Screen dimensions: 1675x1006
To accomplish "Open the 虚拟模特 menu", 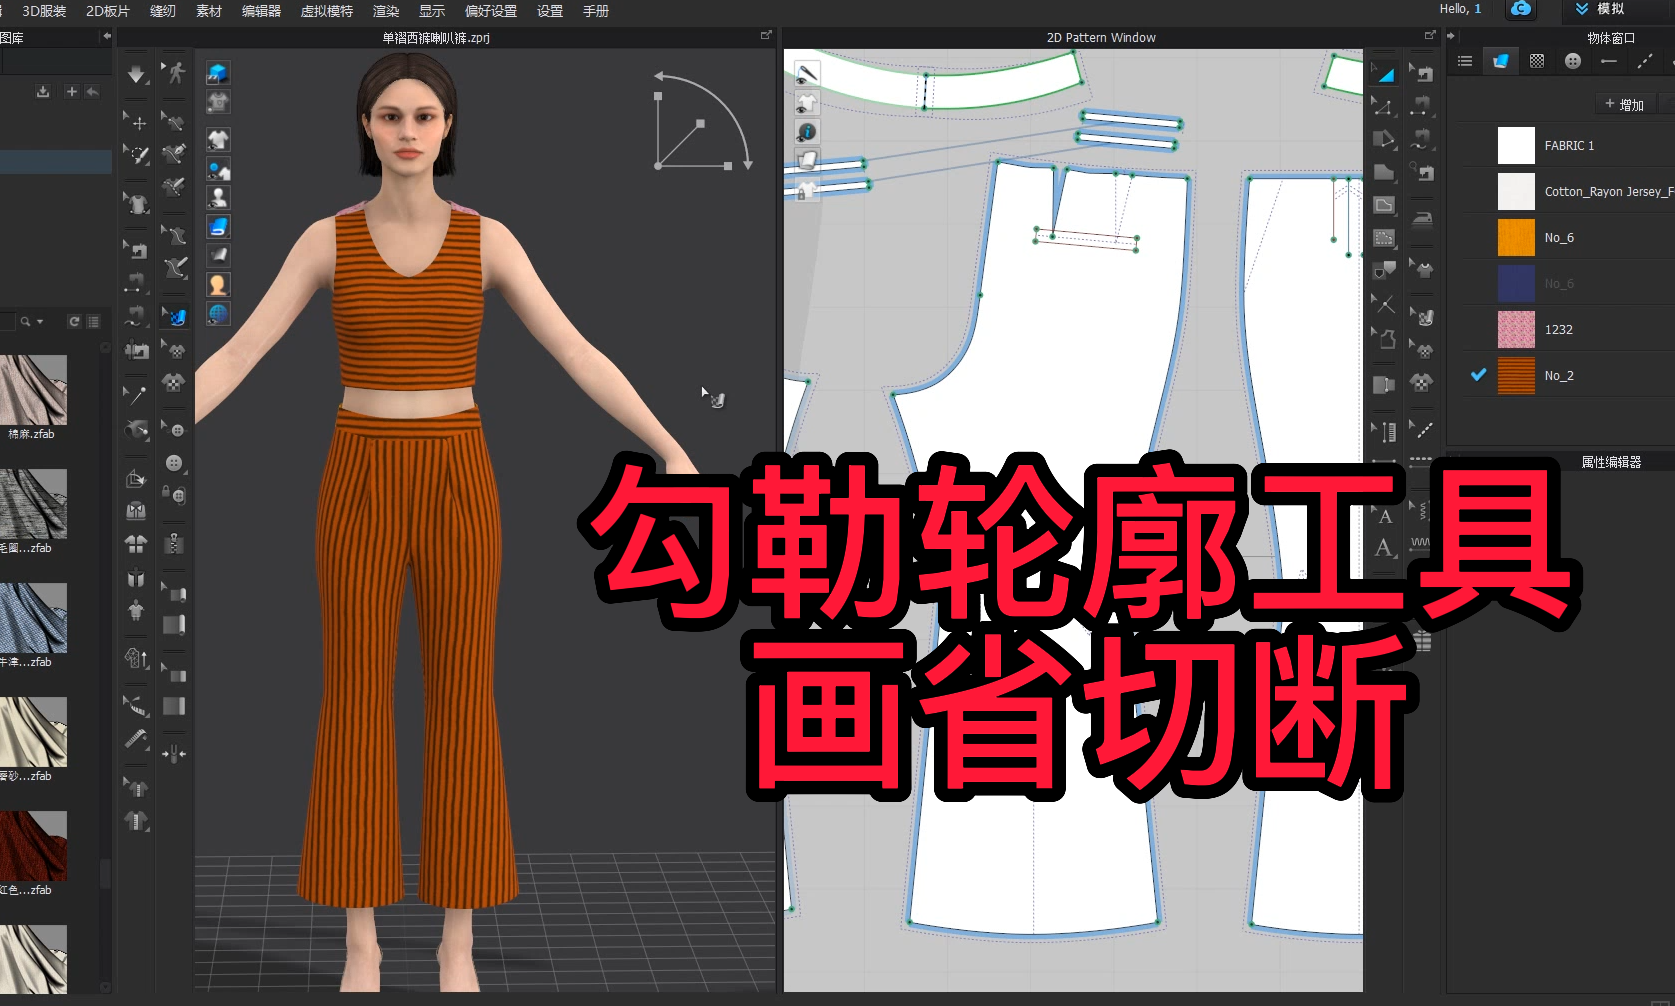I will coord(326,11).
